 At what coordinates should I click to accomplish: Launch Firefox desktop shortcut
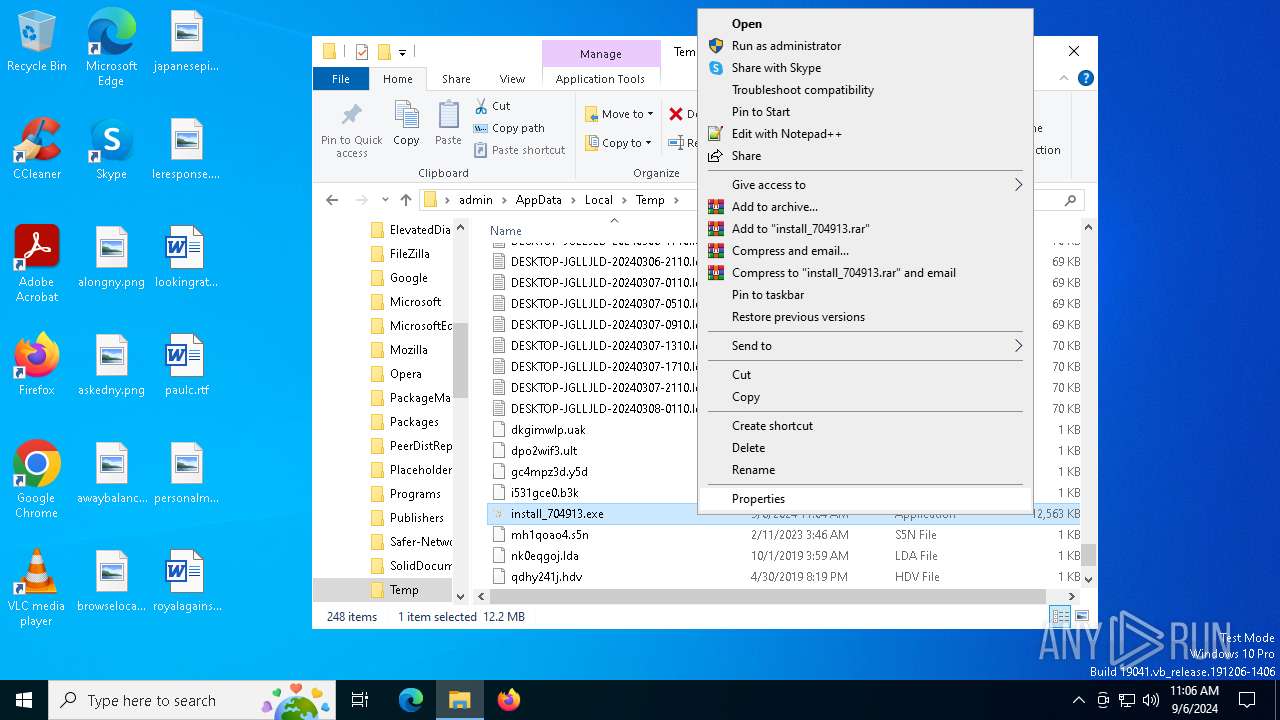36,365
